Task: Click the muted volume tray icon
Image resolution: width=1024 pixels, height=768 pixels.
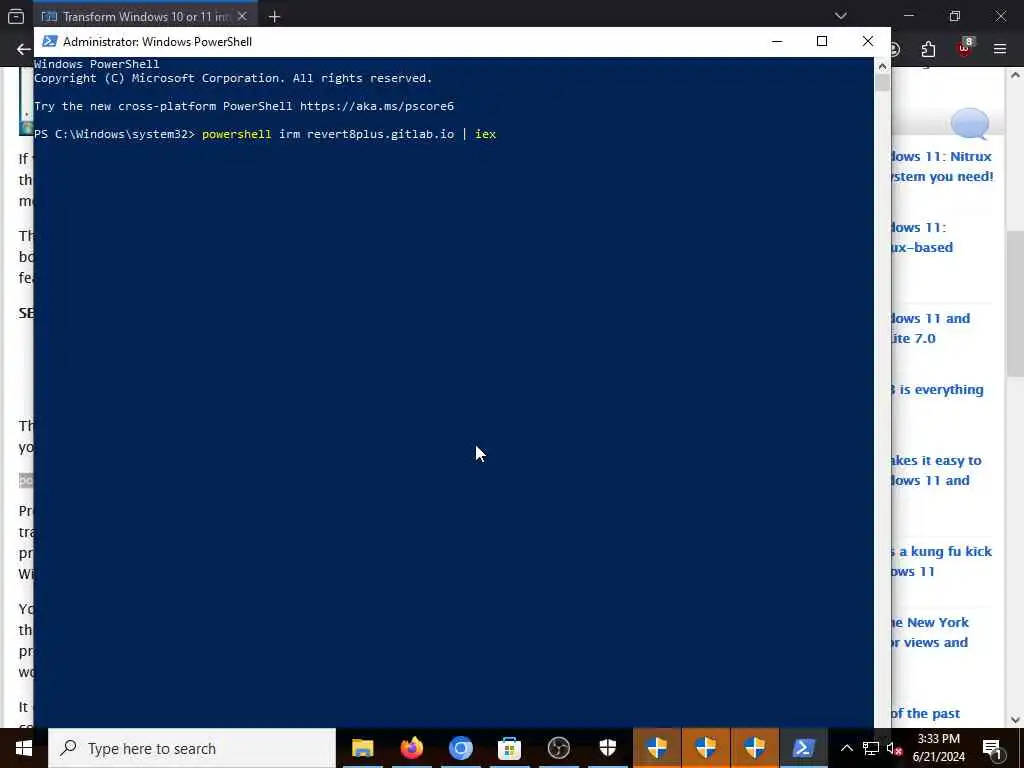Action: (895, 748)
